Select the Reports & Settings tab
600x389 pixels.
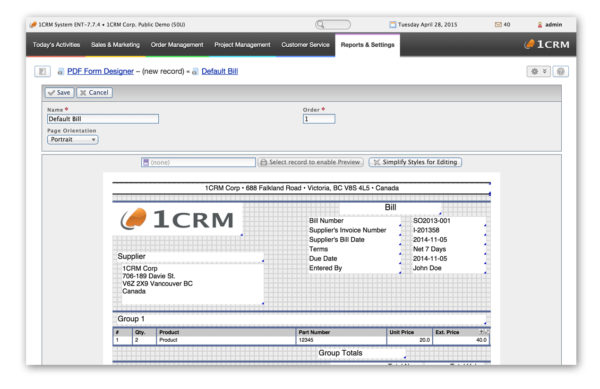367,45
